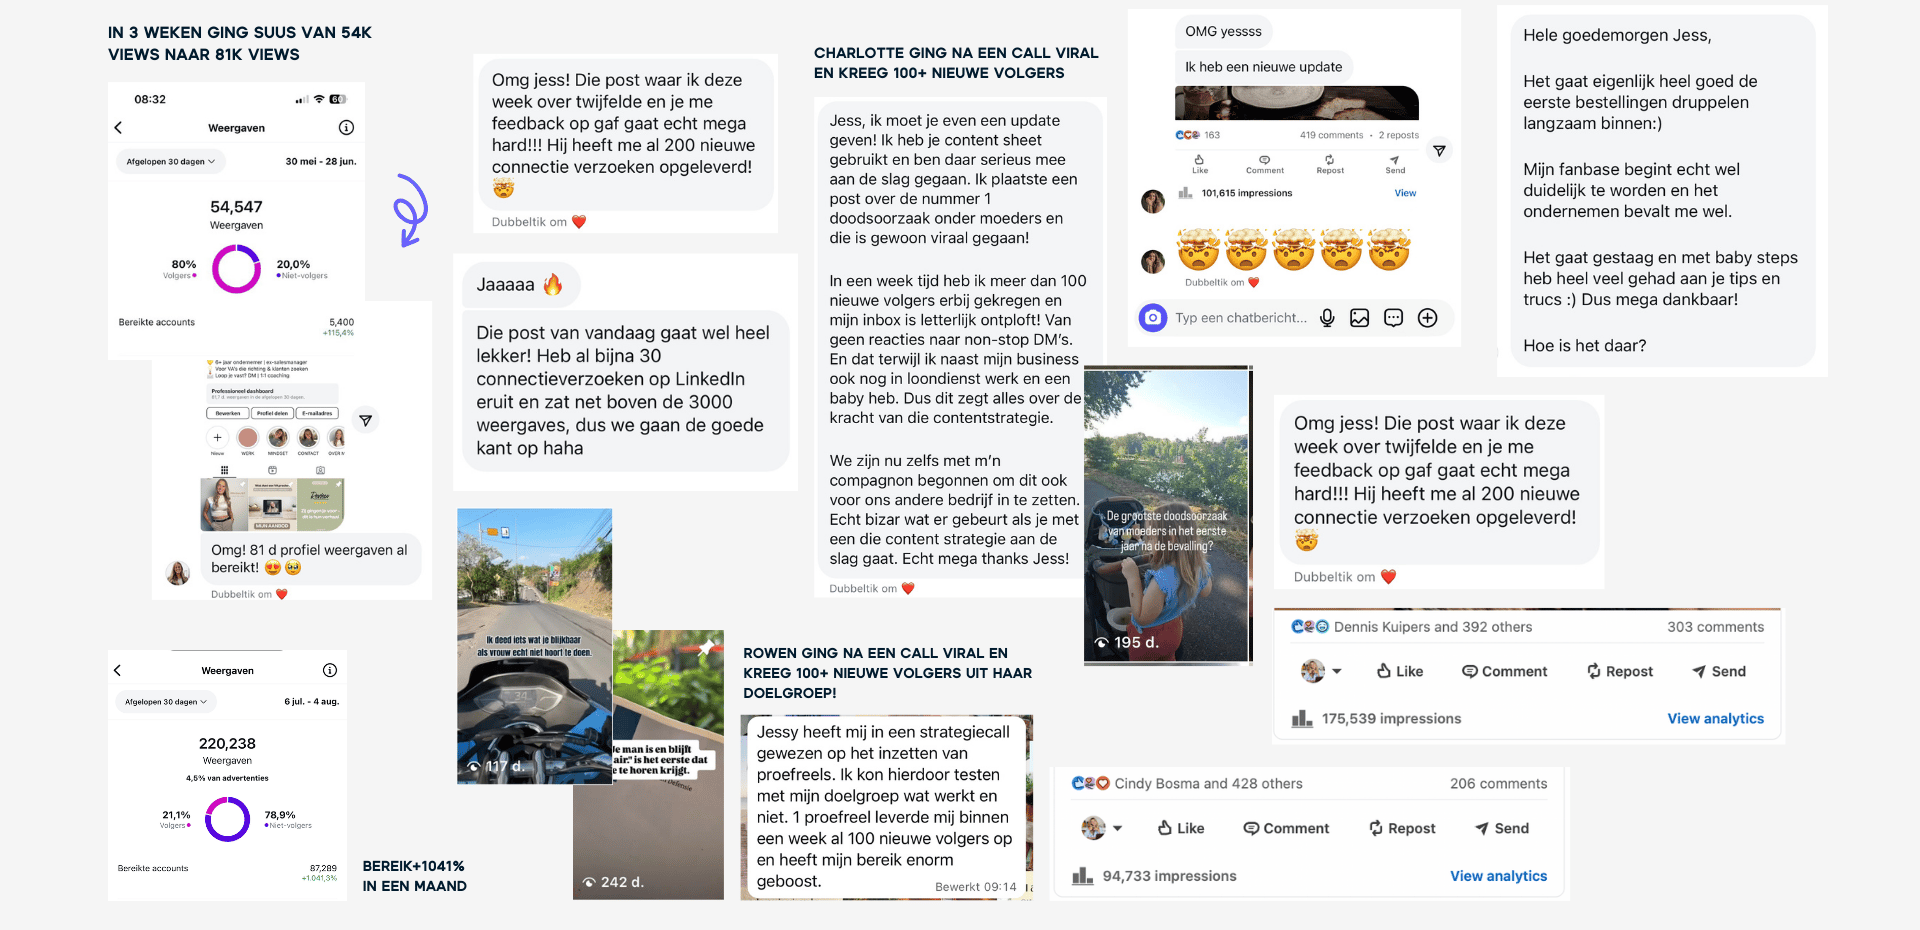The width and height of the screenshot is (1920, 930).
Task: Open 'View analytics' for 94,733 impressions
Action: 1498,875
